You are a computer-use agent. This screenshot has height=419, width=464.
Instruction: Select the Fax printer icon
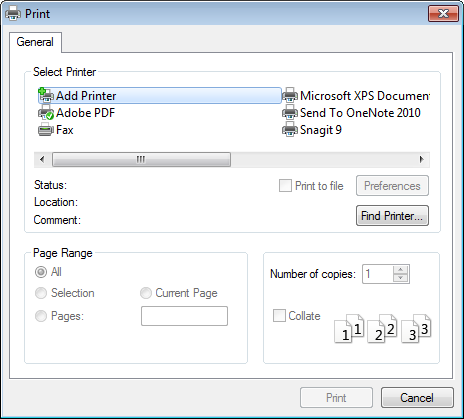(x=46, y=130)
